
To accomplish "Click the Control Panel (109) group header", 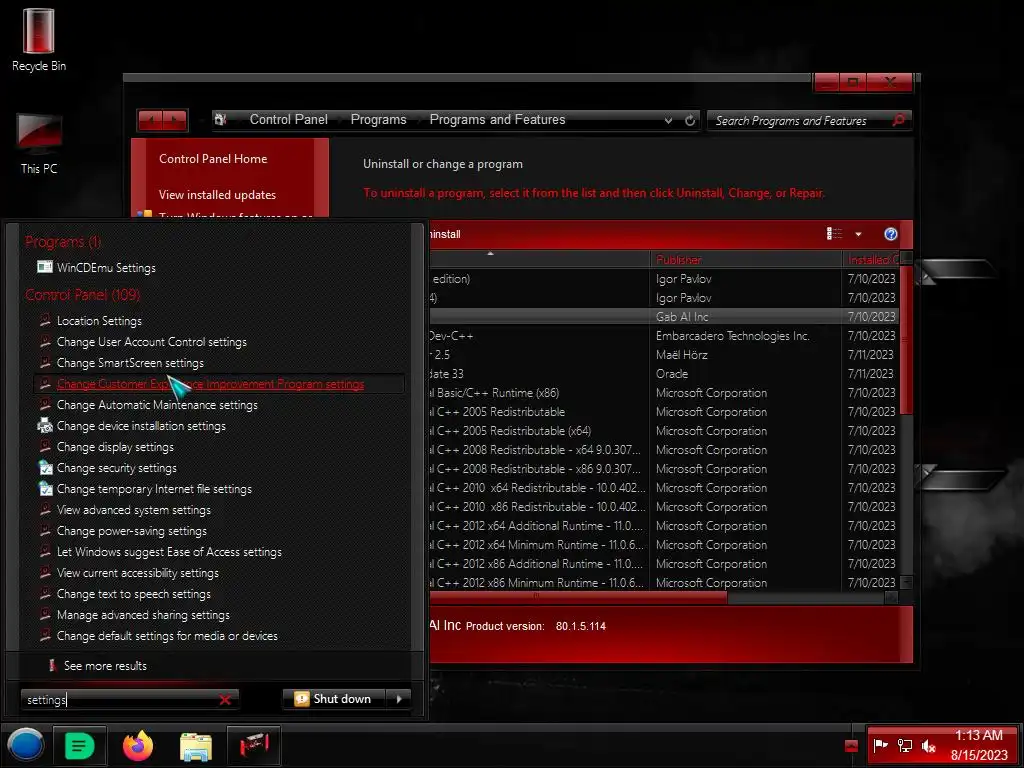I will click(x=82, y=295).
